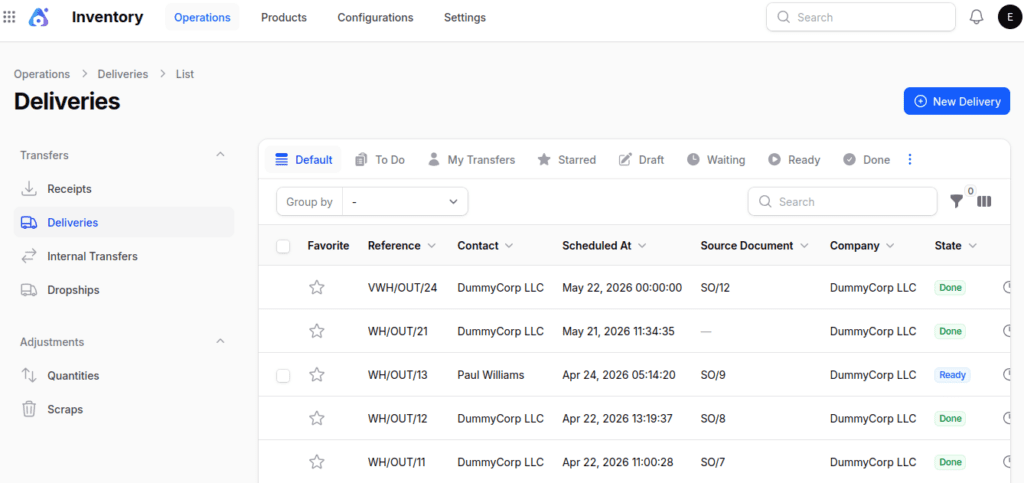Open the Settings top menu
This screenshot has height=483, width=1024.
(x=465, y=18)
